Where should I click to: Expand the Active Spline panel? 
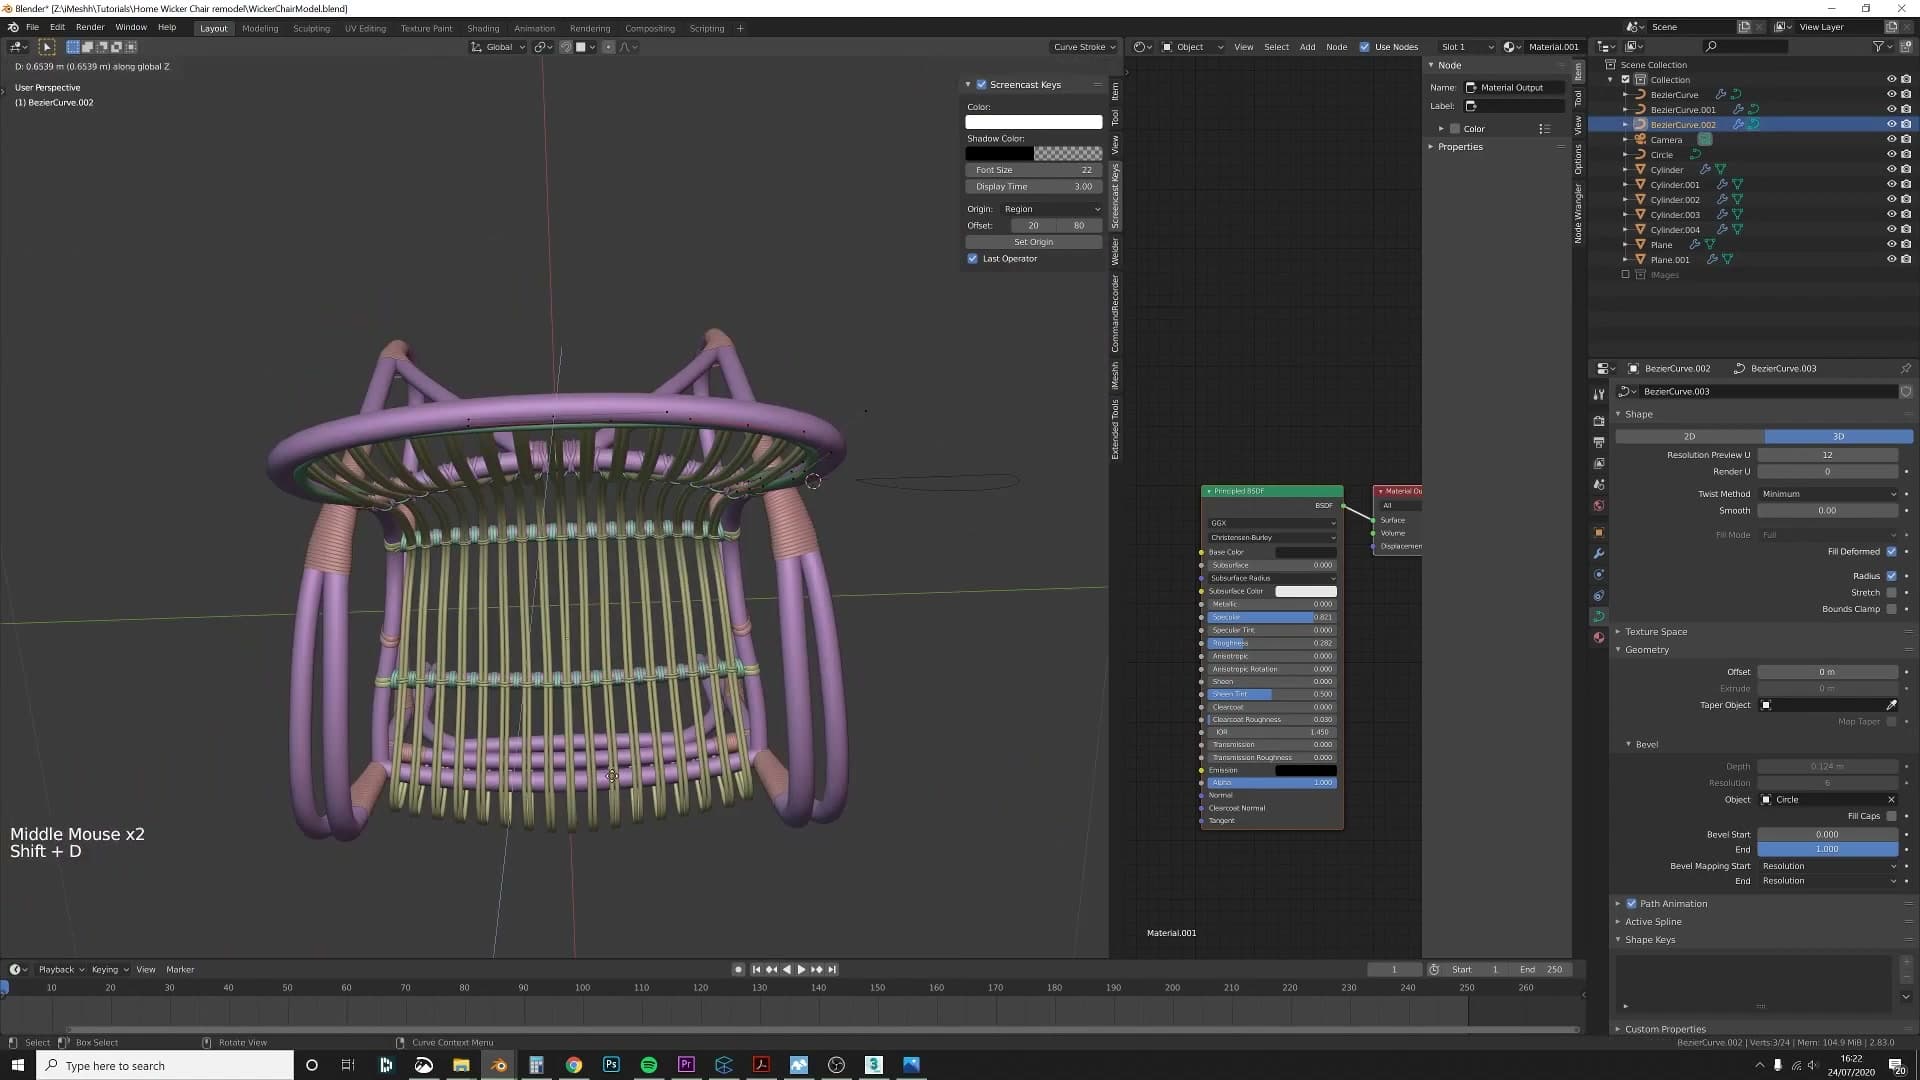tap(1653, 922)
